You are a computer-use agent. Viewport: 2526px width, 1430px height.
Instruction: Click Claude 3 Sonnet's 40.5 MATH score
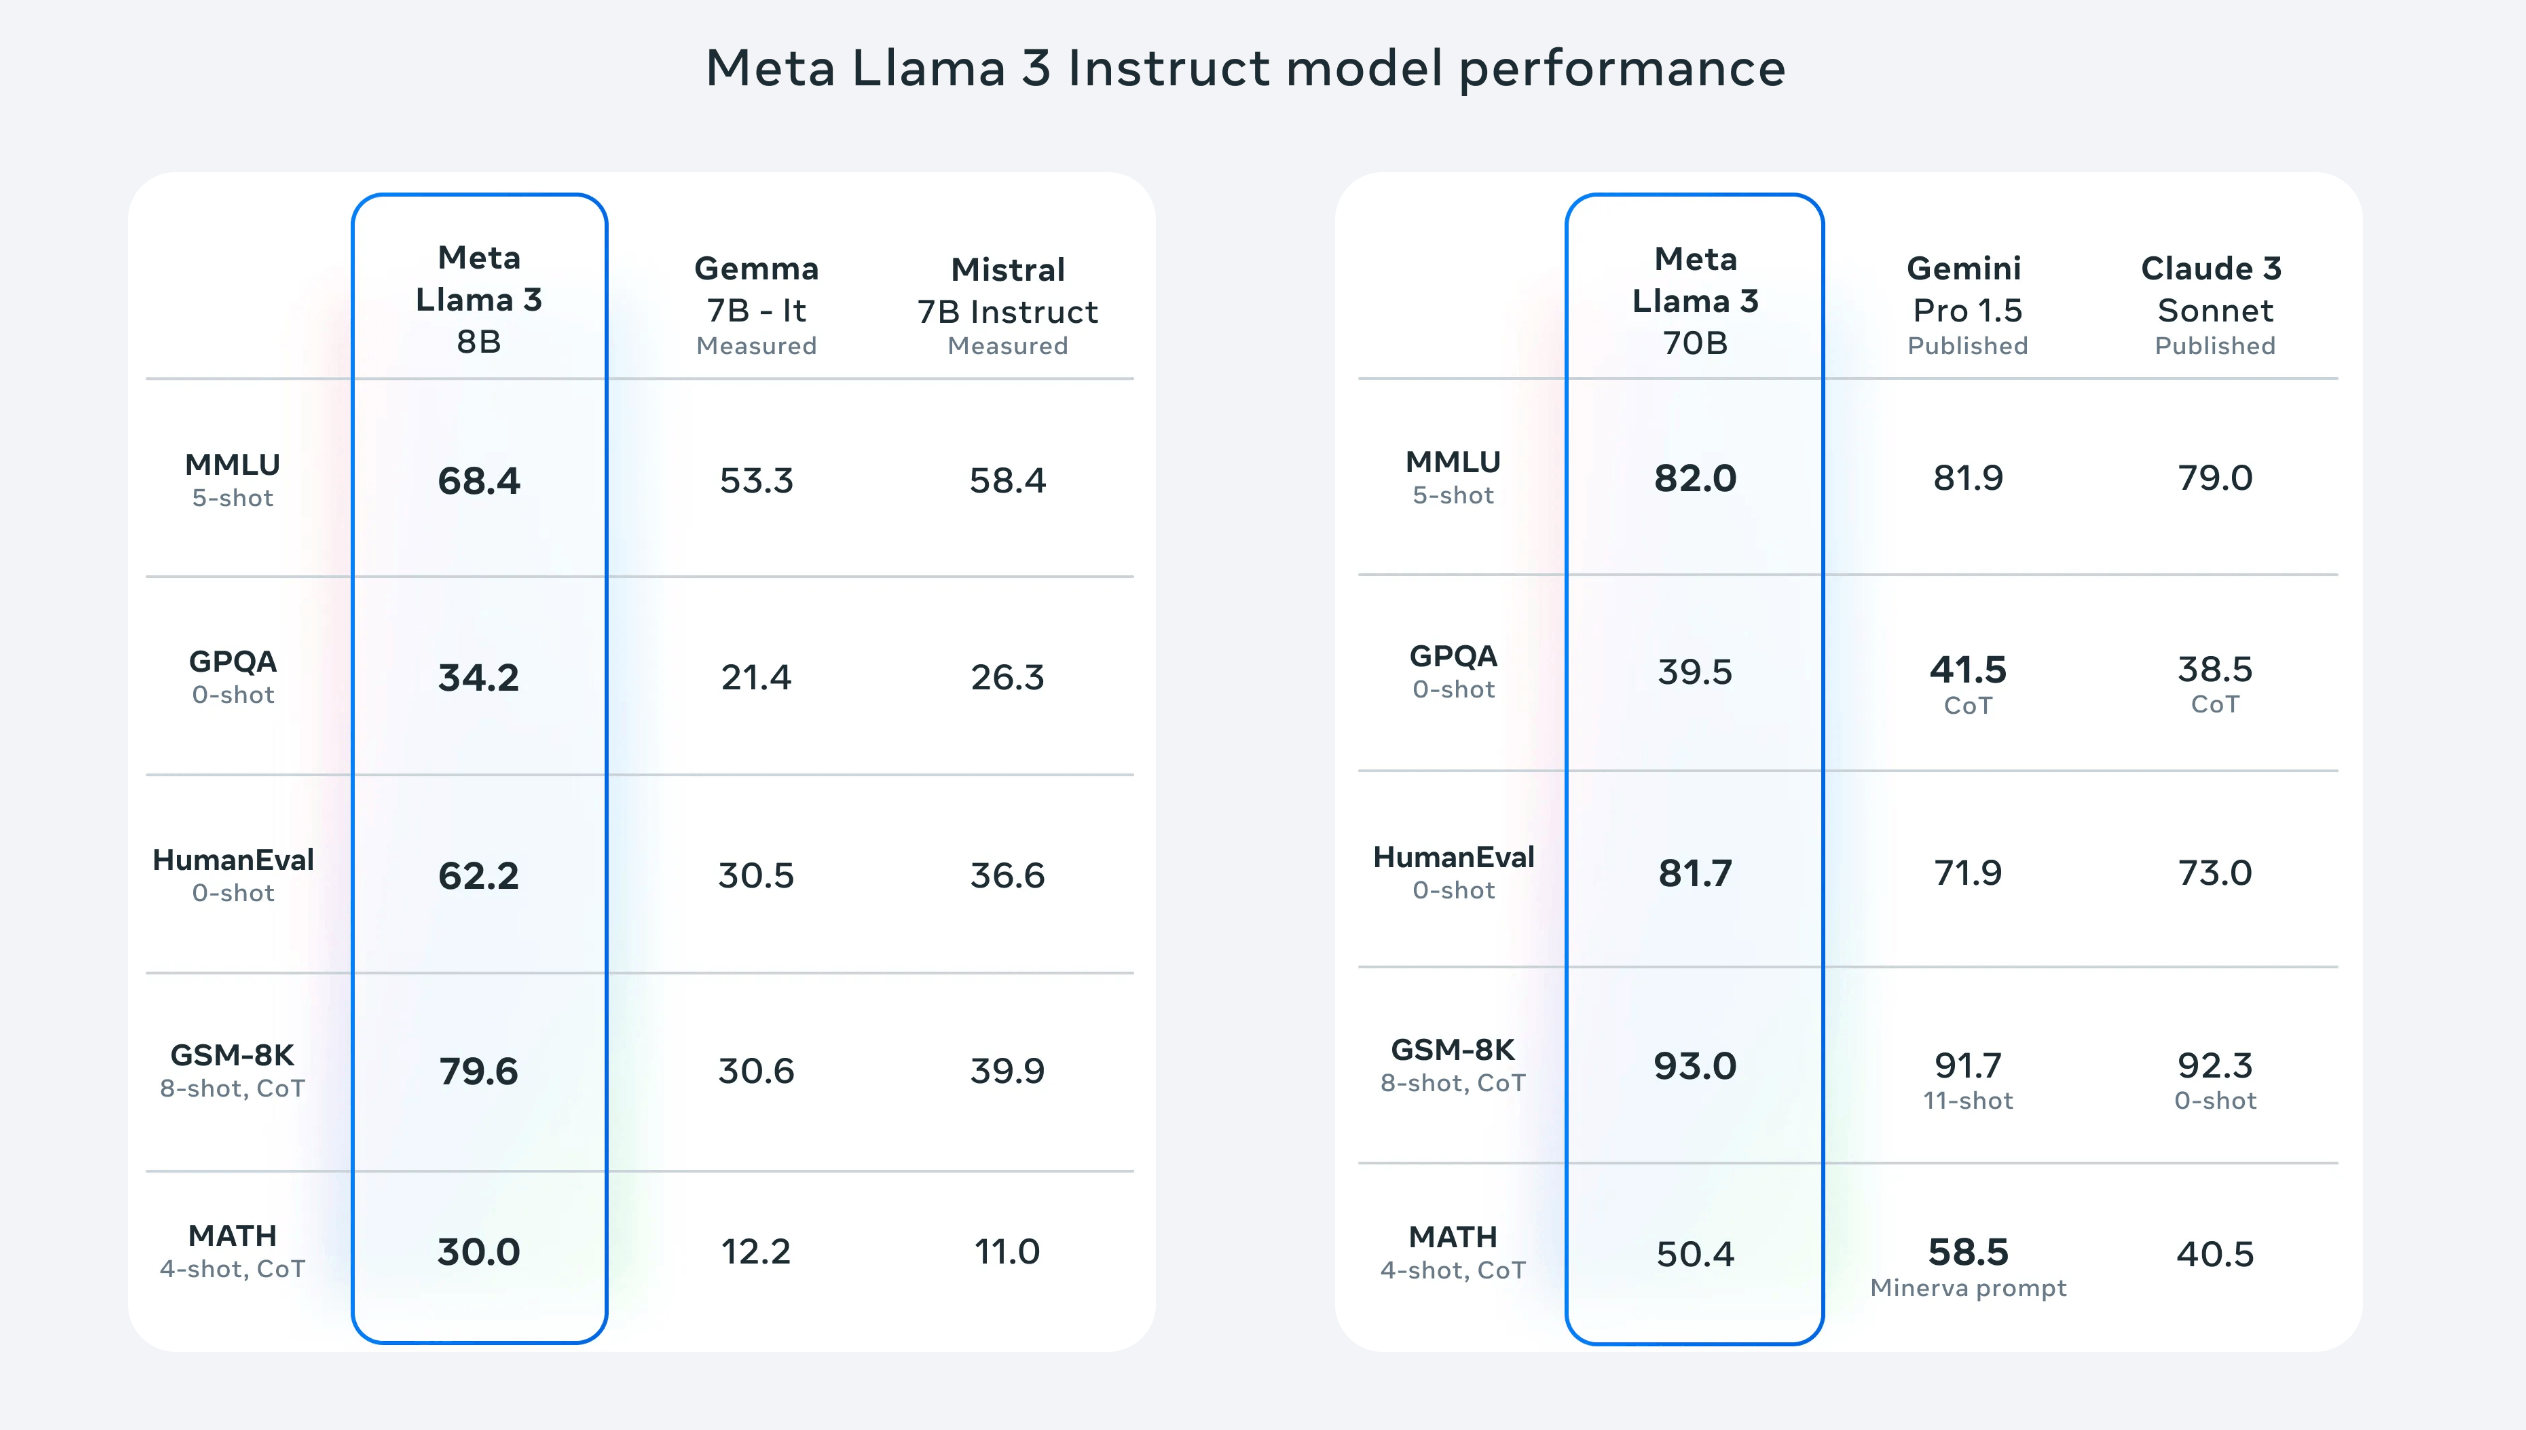click(2214, 1253)
